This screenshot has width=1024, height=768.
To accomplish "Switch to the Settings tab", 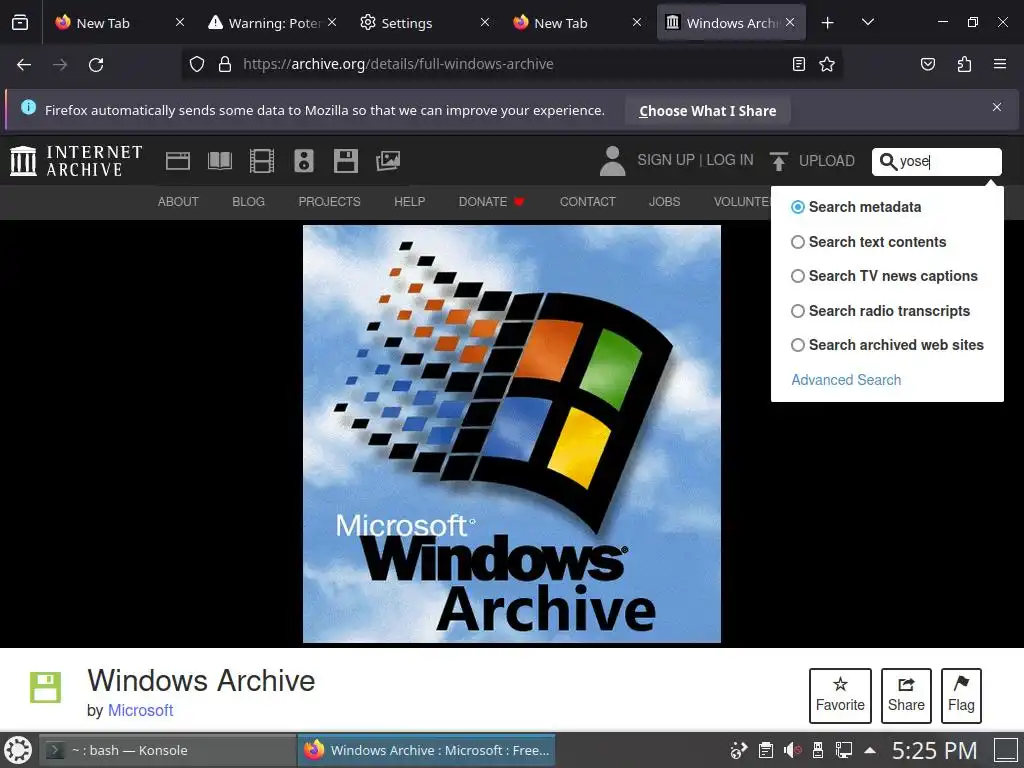I will (424, 23).
